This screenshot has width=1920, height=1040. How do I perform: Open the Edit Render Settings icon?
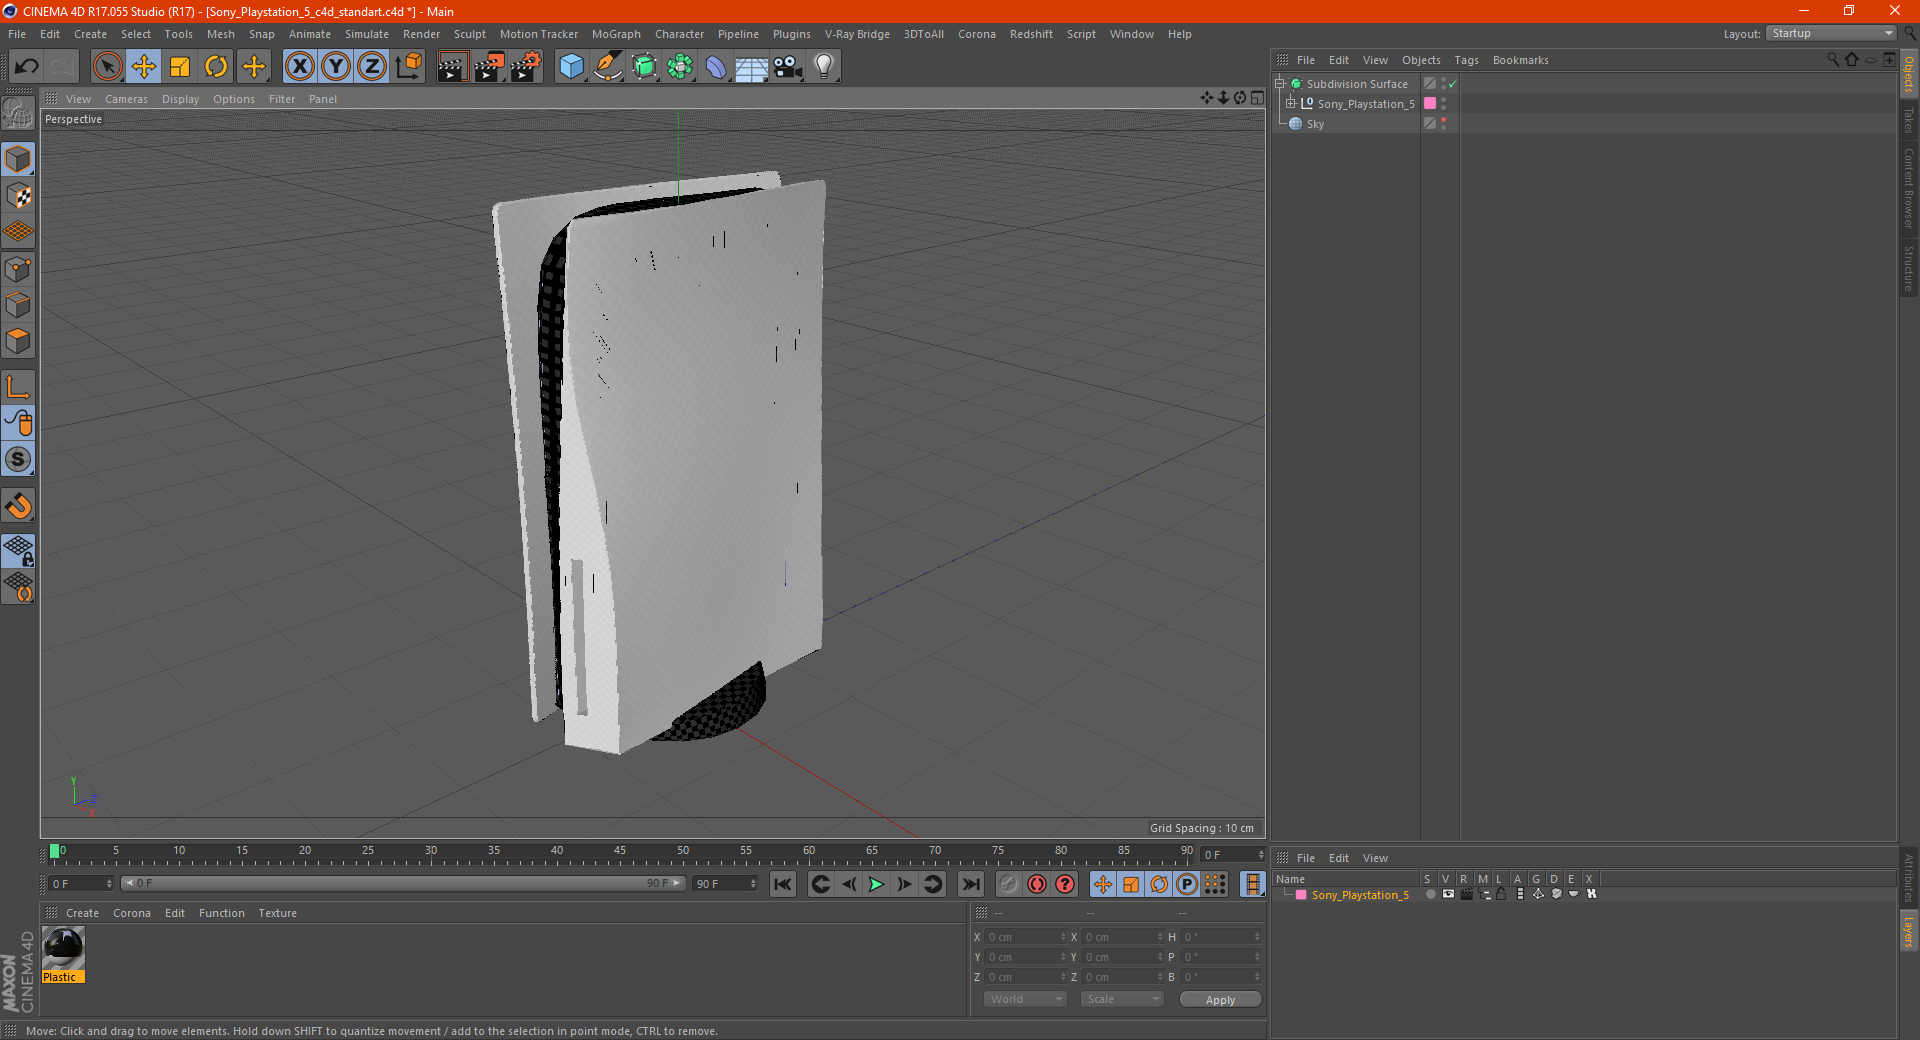coord(526,67)
